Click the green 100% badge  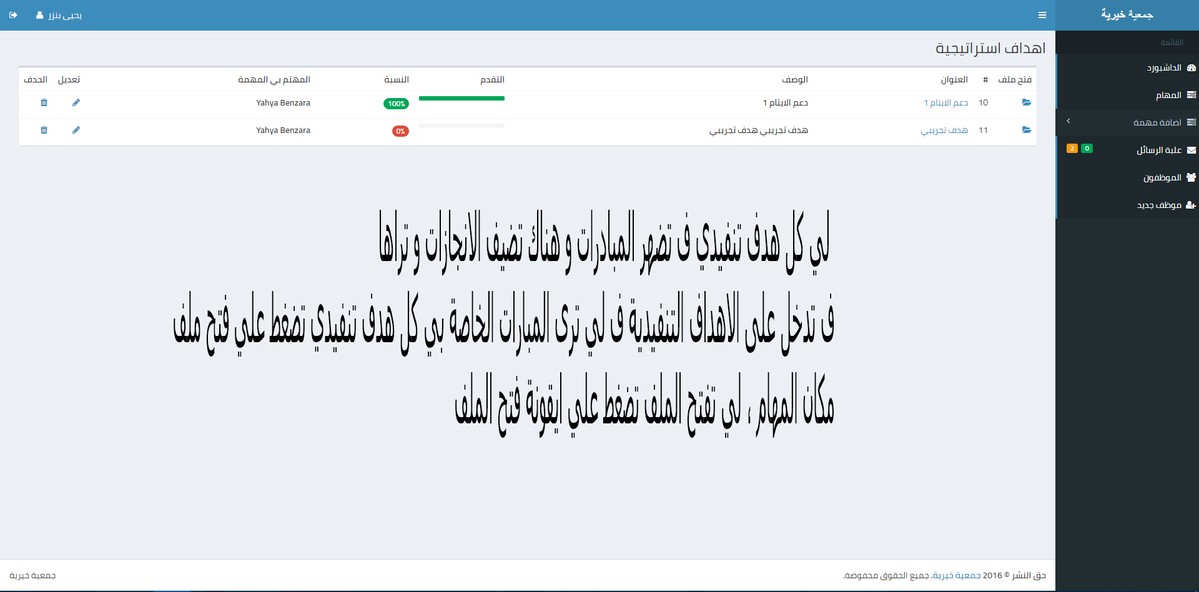(x=396, y=103)
